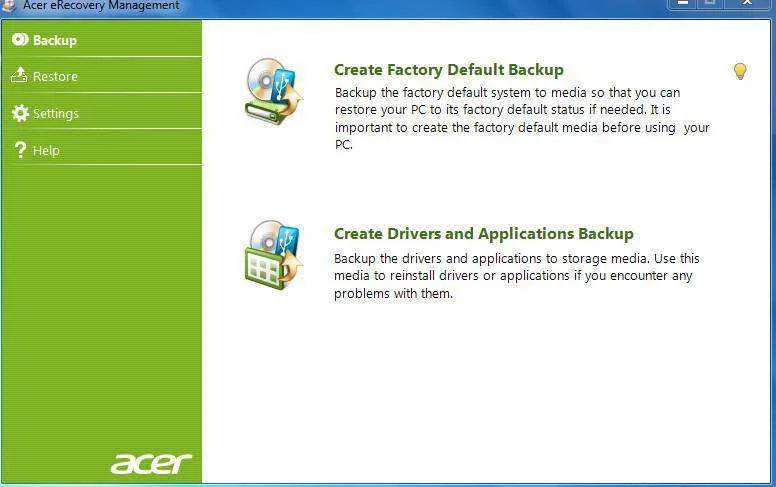Click the Help question mark icon
The height and width of the screenshot is (487, 776).
point(20,149)
